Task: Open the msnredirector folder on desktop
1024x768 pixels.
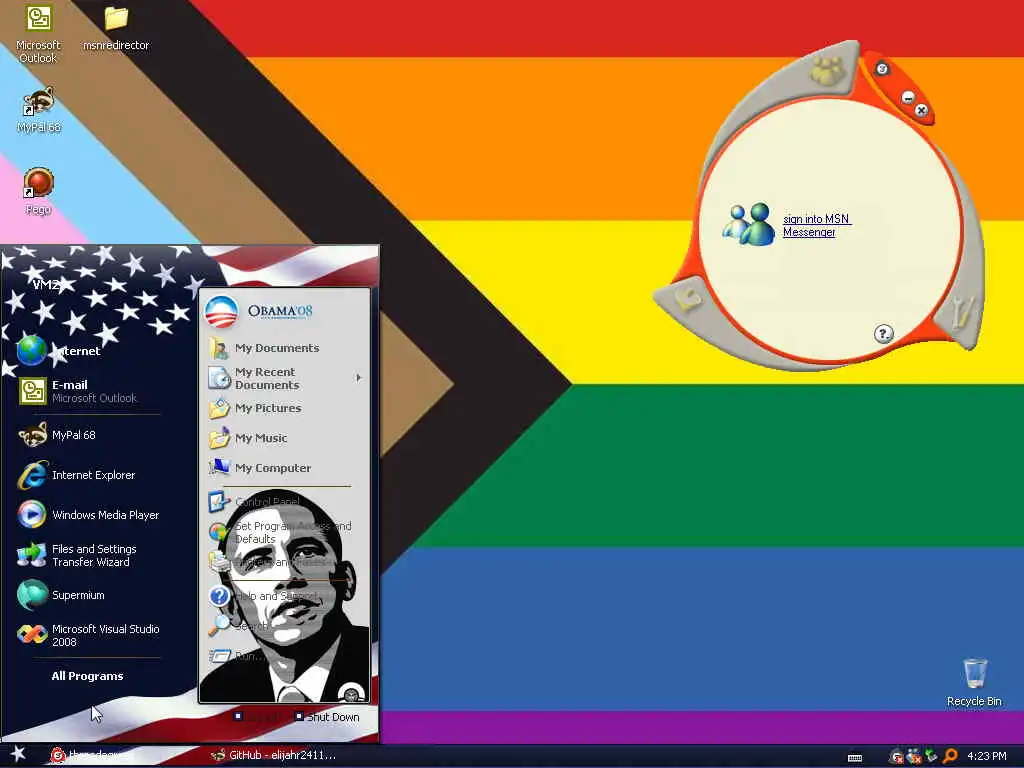Action: coord(116,29)
